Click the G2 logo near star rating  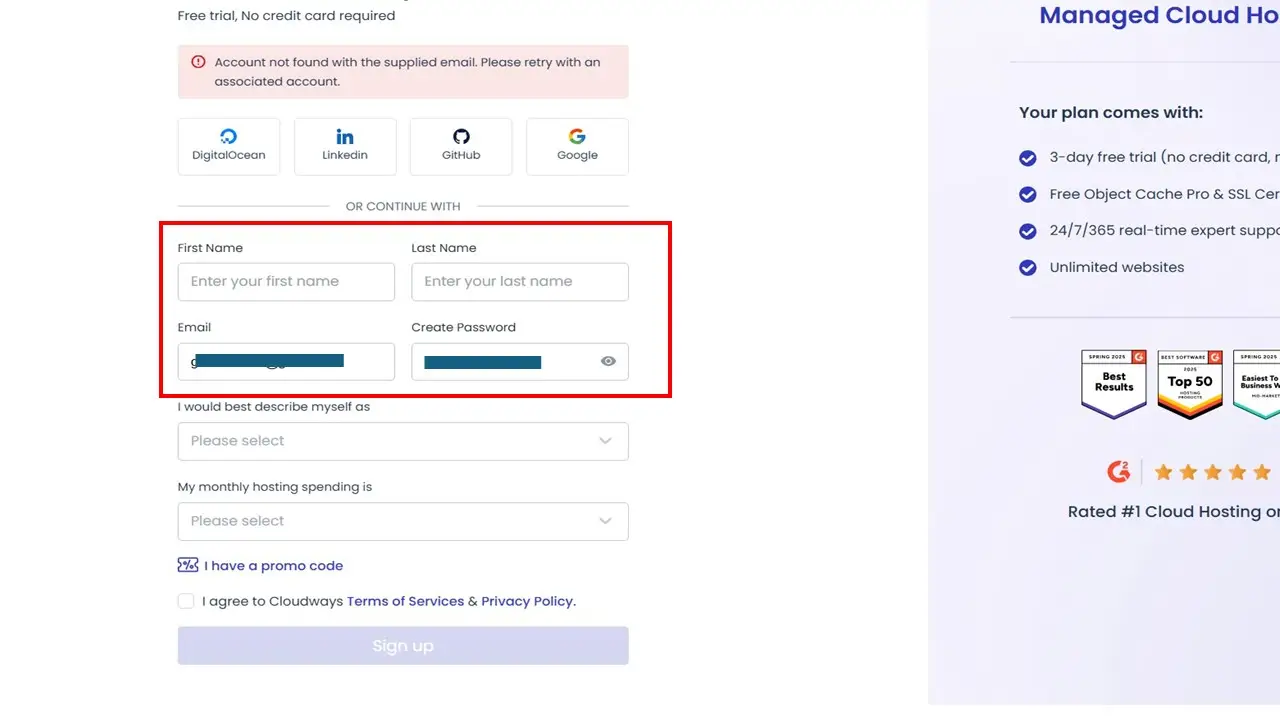pyautogui.click(x=1119, y=472)
